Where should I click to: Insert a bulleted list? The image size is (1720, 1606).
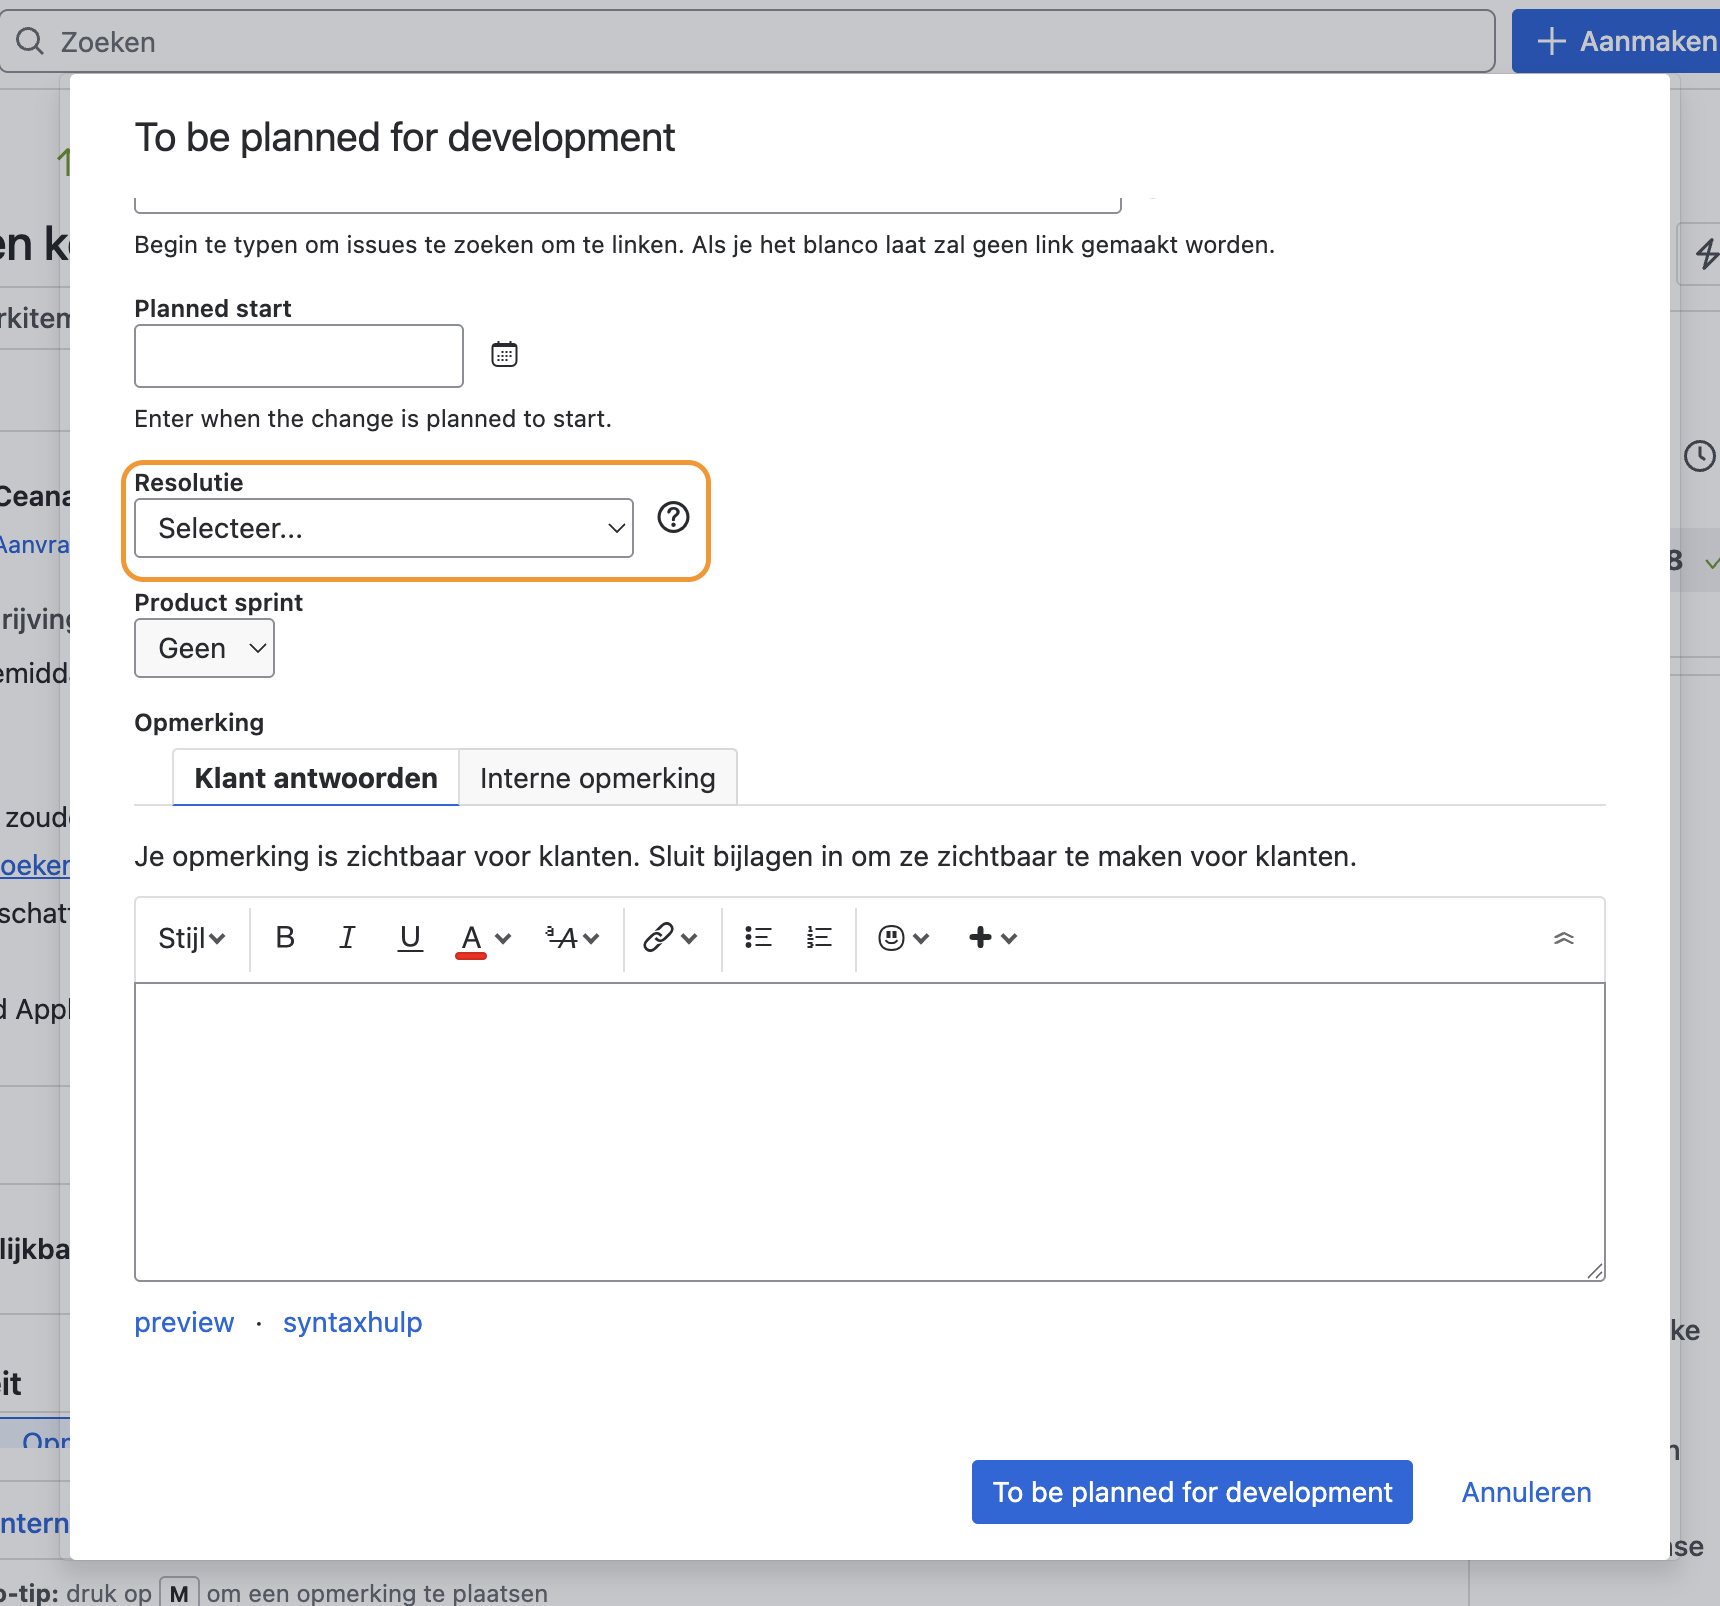[758, 937]
